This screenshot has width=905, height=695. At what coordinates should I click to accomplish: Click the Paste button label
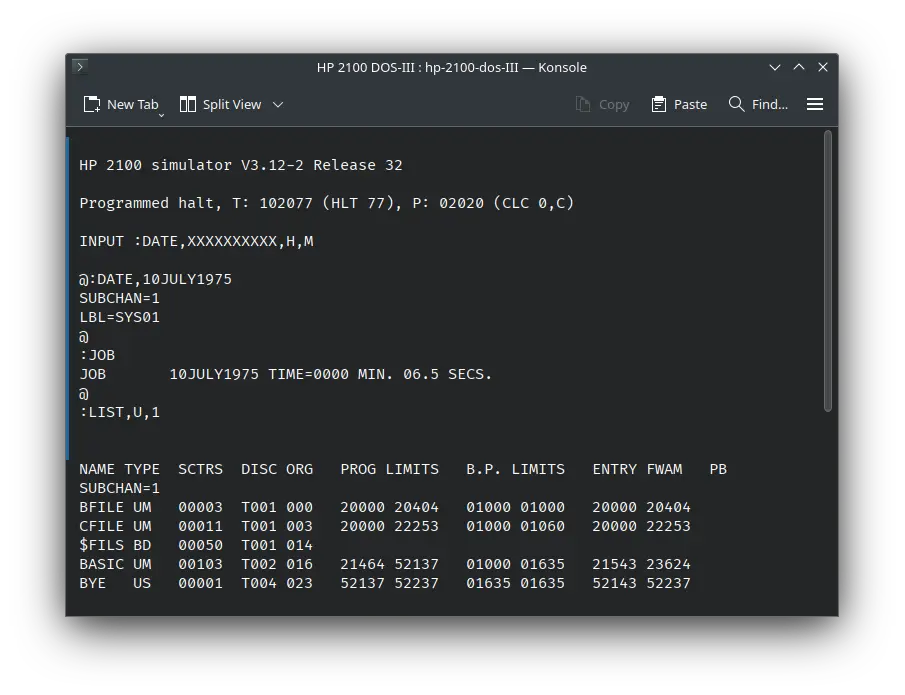pyautogui.click(x=689, y=104)
